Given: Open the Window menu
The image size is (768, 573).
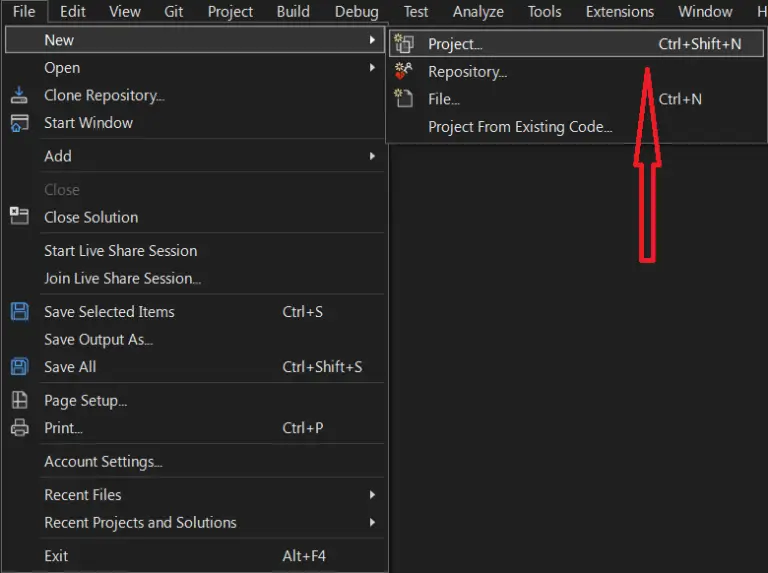Looking at the screenshot, I should (705, 11).
